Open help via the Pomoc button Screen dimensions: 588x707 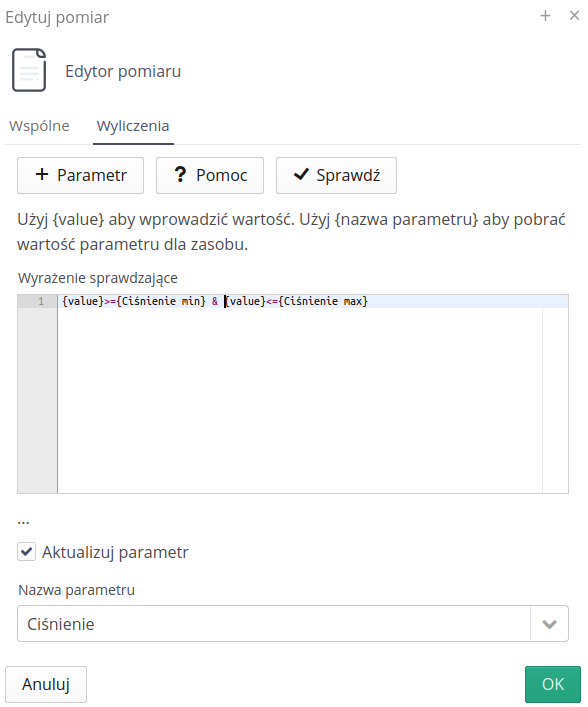210,175
